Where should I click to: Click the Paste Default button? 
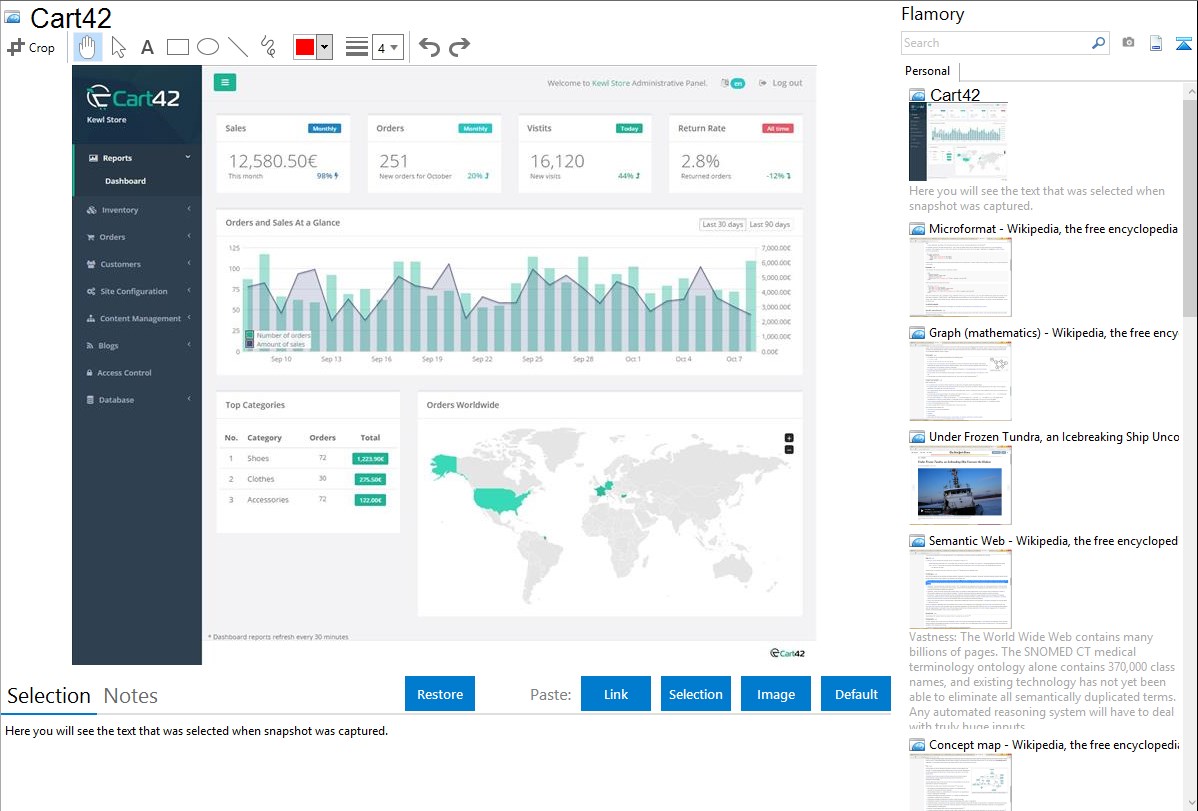pos(856,694)
